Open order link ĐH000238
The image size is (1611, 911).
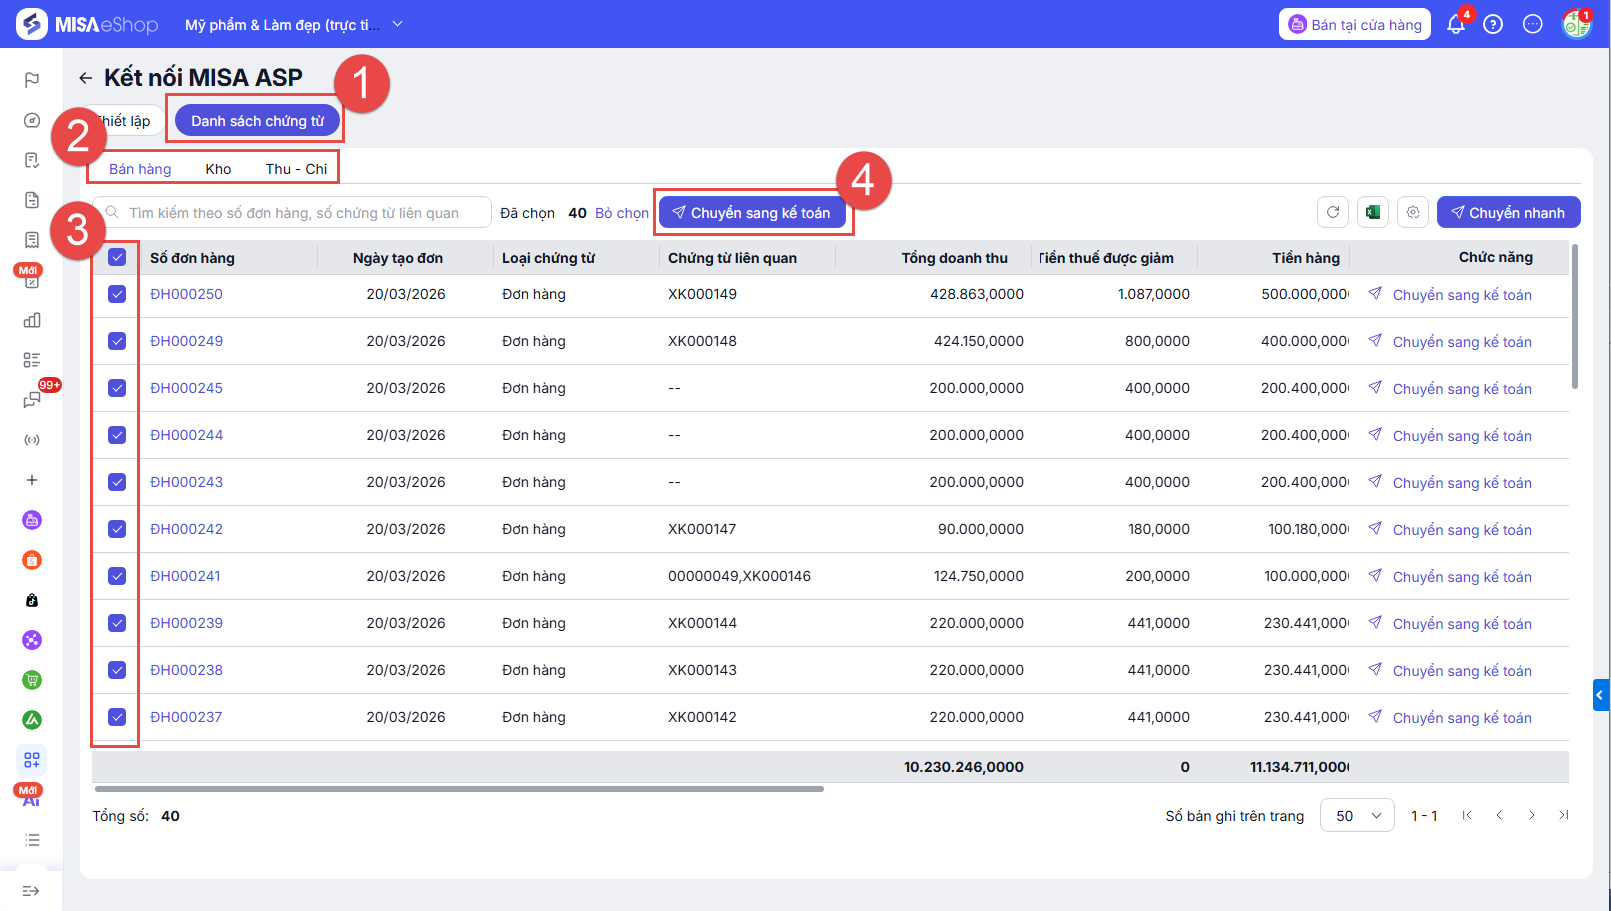[186, 670]
